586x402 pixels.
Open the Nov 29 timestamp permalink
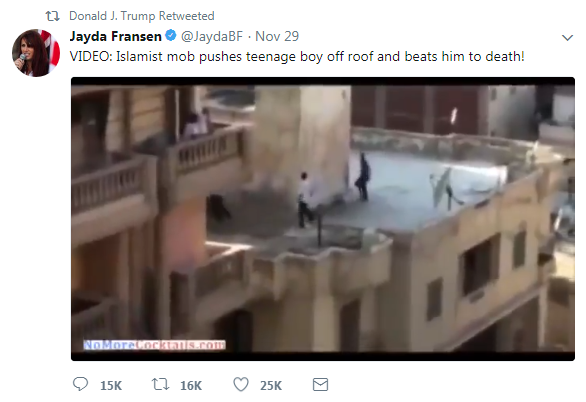[277, 36]
